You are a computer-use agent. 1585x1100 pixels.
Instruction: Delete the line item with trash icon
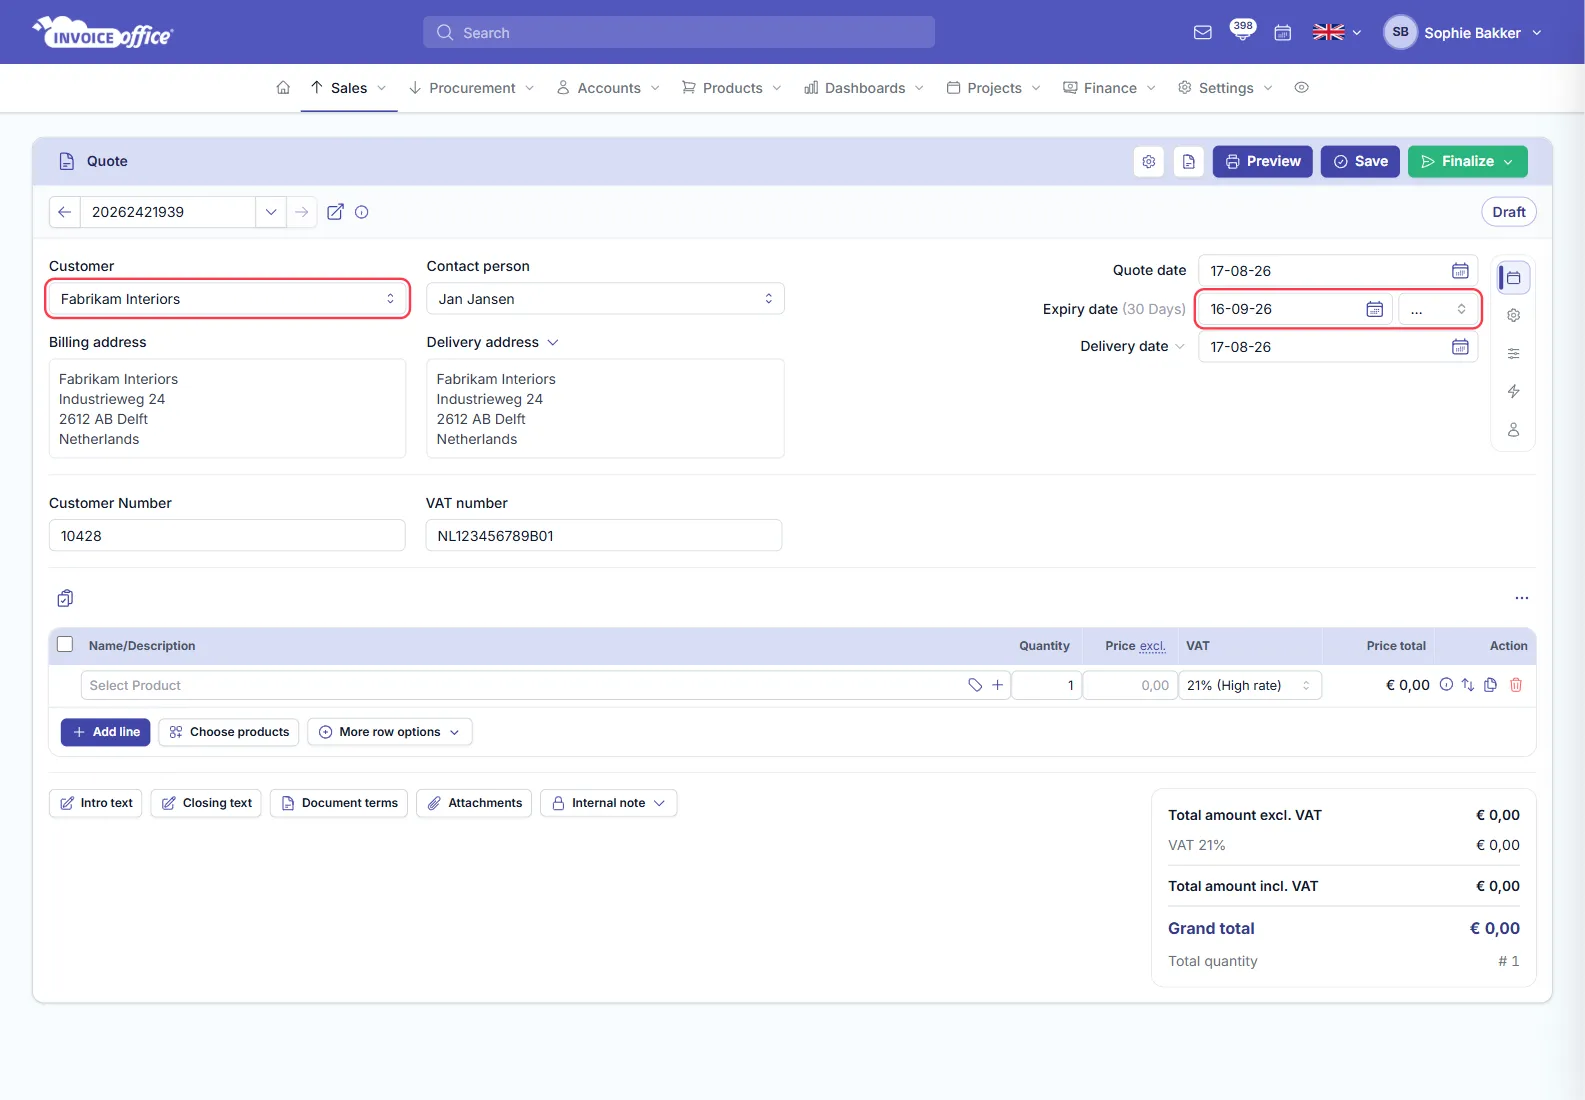pyautogui.click(x=1516, y=685)
